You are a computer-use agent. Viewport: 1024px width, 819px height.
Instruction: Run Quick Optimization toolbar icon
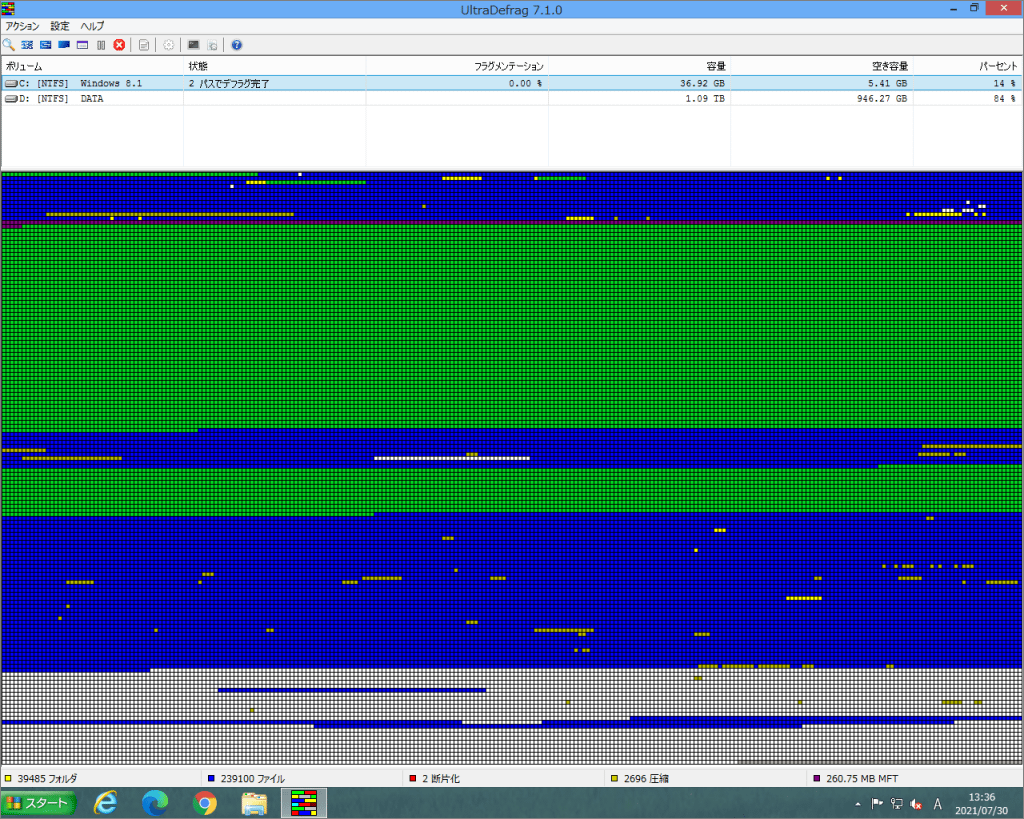[x=46, y=45]
